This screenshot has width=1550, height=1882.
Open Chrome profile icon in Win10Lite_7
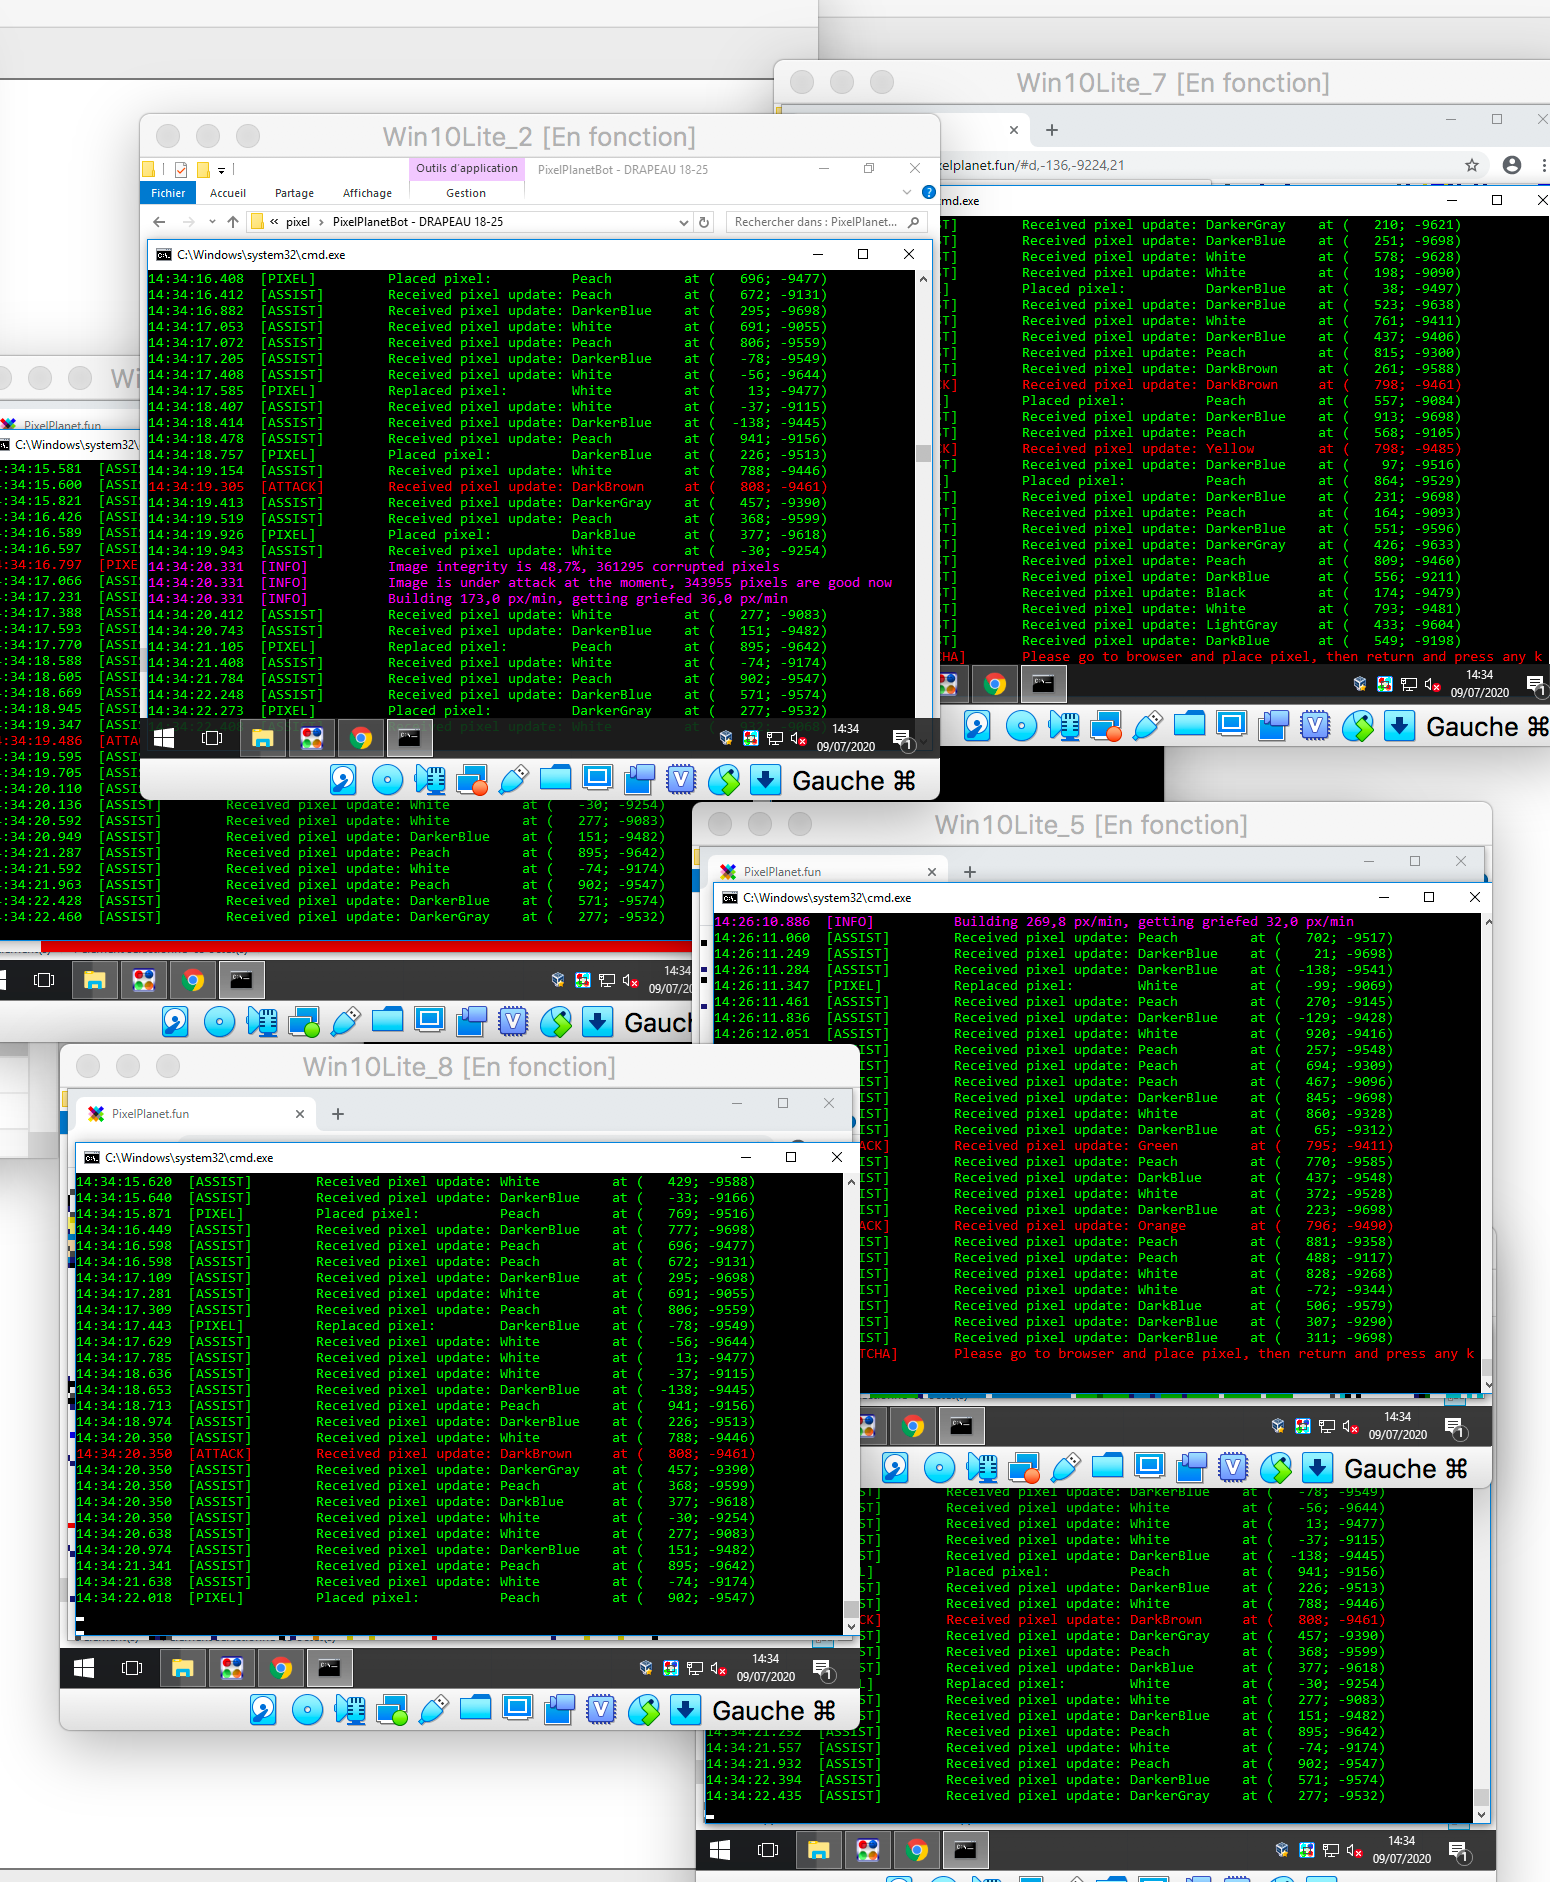click(x=1512, y=165)
